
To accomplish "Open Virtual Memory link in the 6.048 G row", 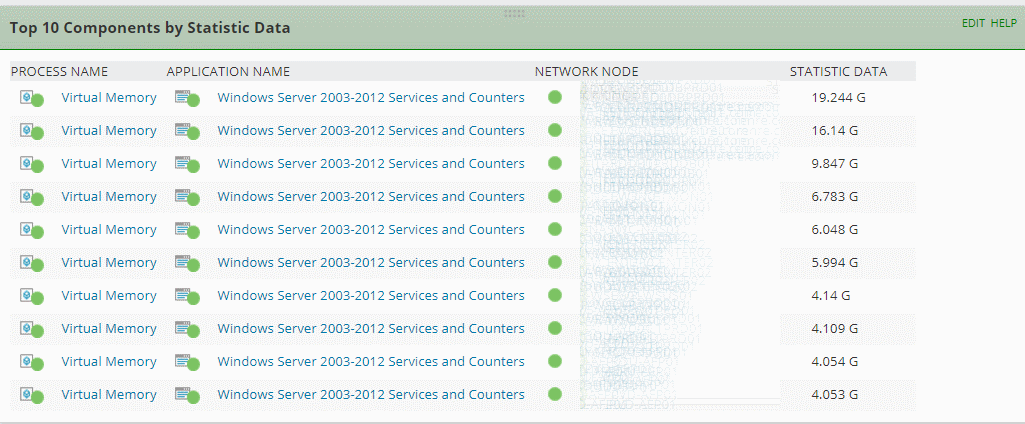I will tap(109, 230).
